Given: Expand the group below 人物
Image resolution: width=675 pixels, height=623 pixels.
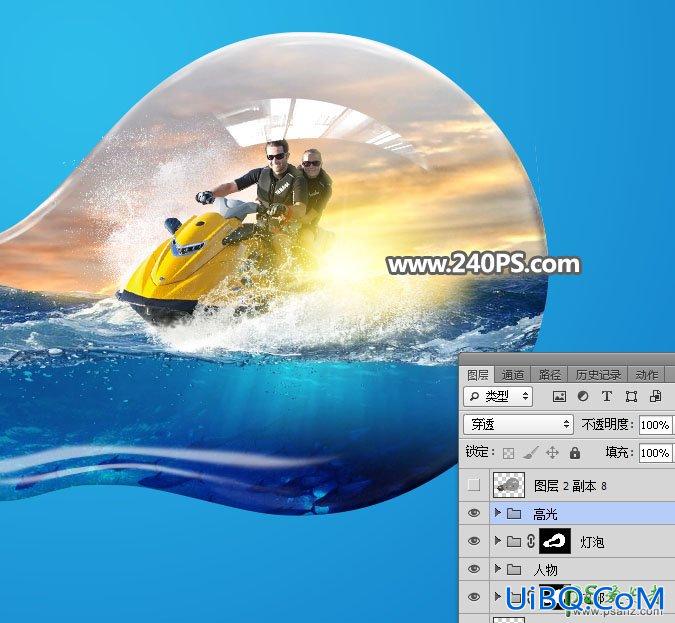Looking at the screenshot, I should coord(498,597).
